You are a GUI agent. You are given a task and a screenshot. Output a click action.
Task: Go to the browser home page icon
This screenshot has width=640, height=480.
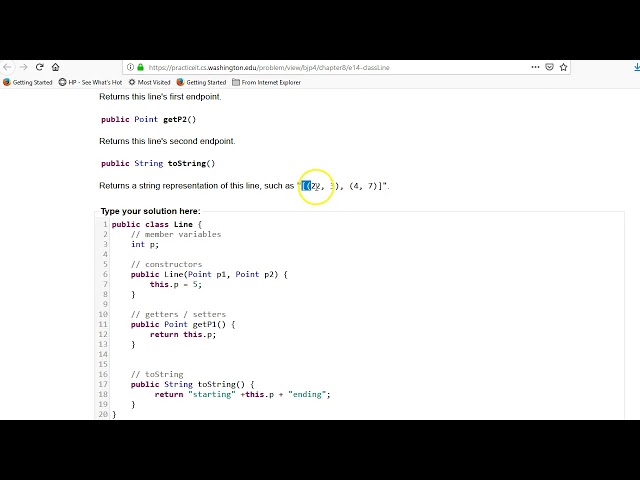tap(56, 67)
